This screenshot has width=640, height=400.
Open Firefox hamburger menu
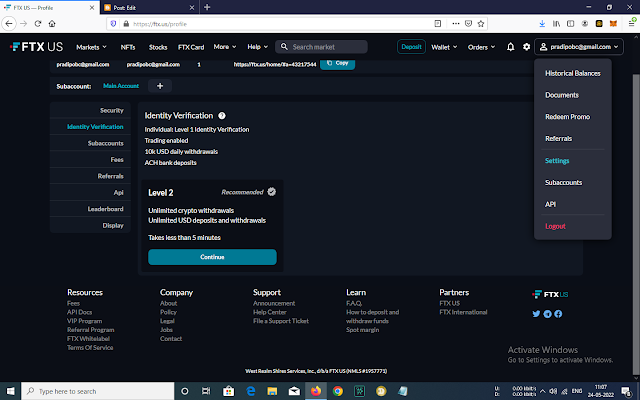(631, 24)
